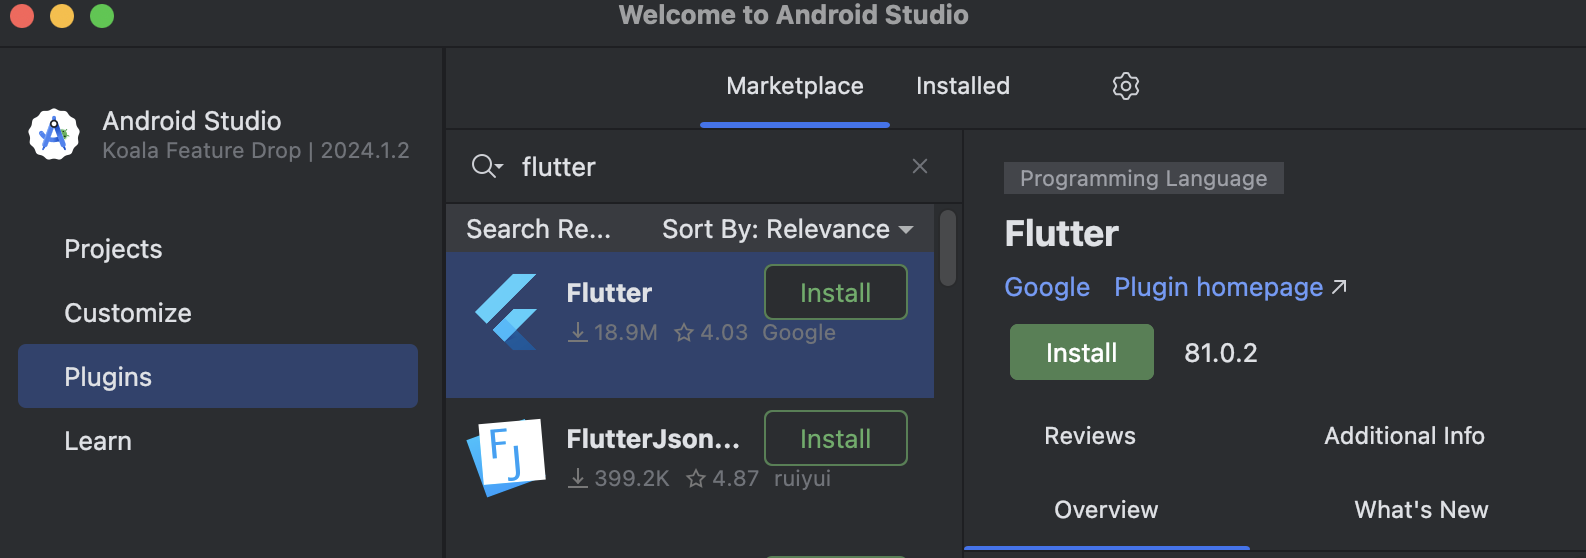Viewport: 1586px width, 558px height.
Task: Open the Additional Info tab
Action: tap(1404, 436)
